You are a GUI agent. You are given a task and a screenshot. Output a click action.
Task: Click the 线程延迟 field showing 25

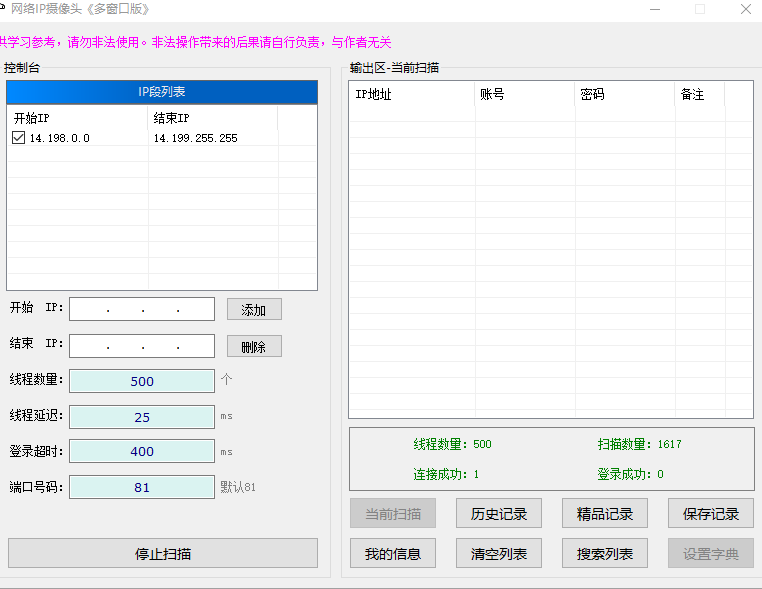[x=142, y=417]
